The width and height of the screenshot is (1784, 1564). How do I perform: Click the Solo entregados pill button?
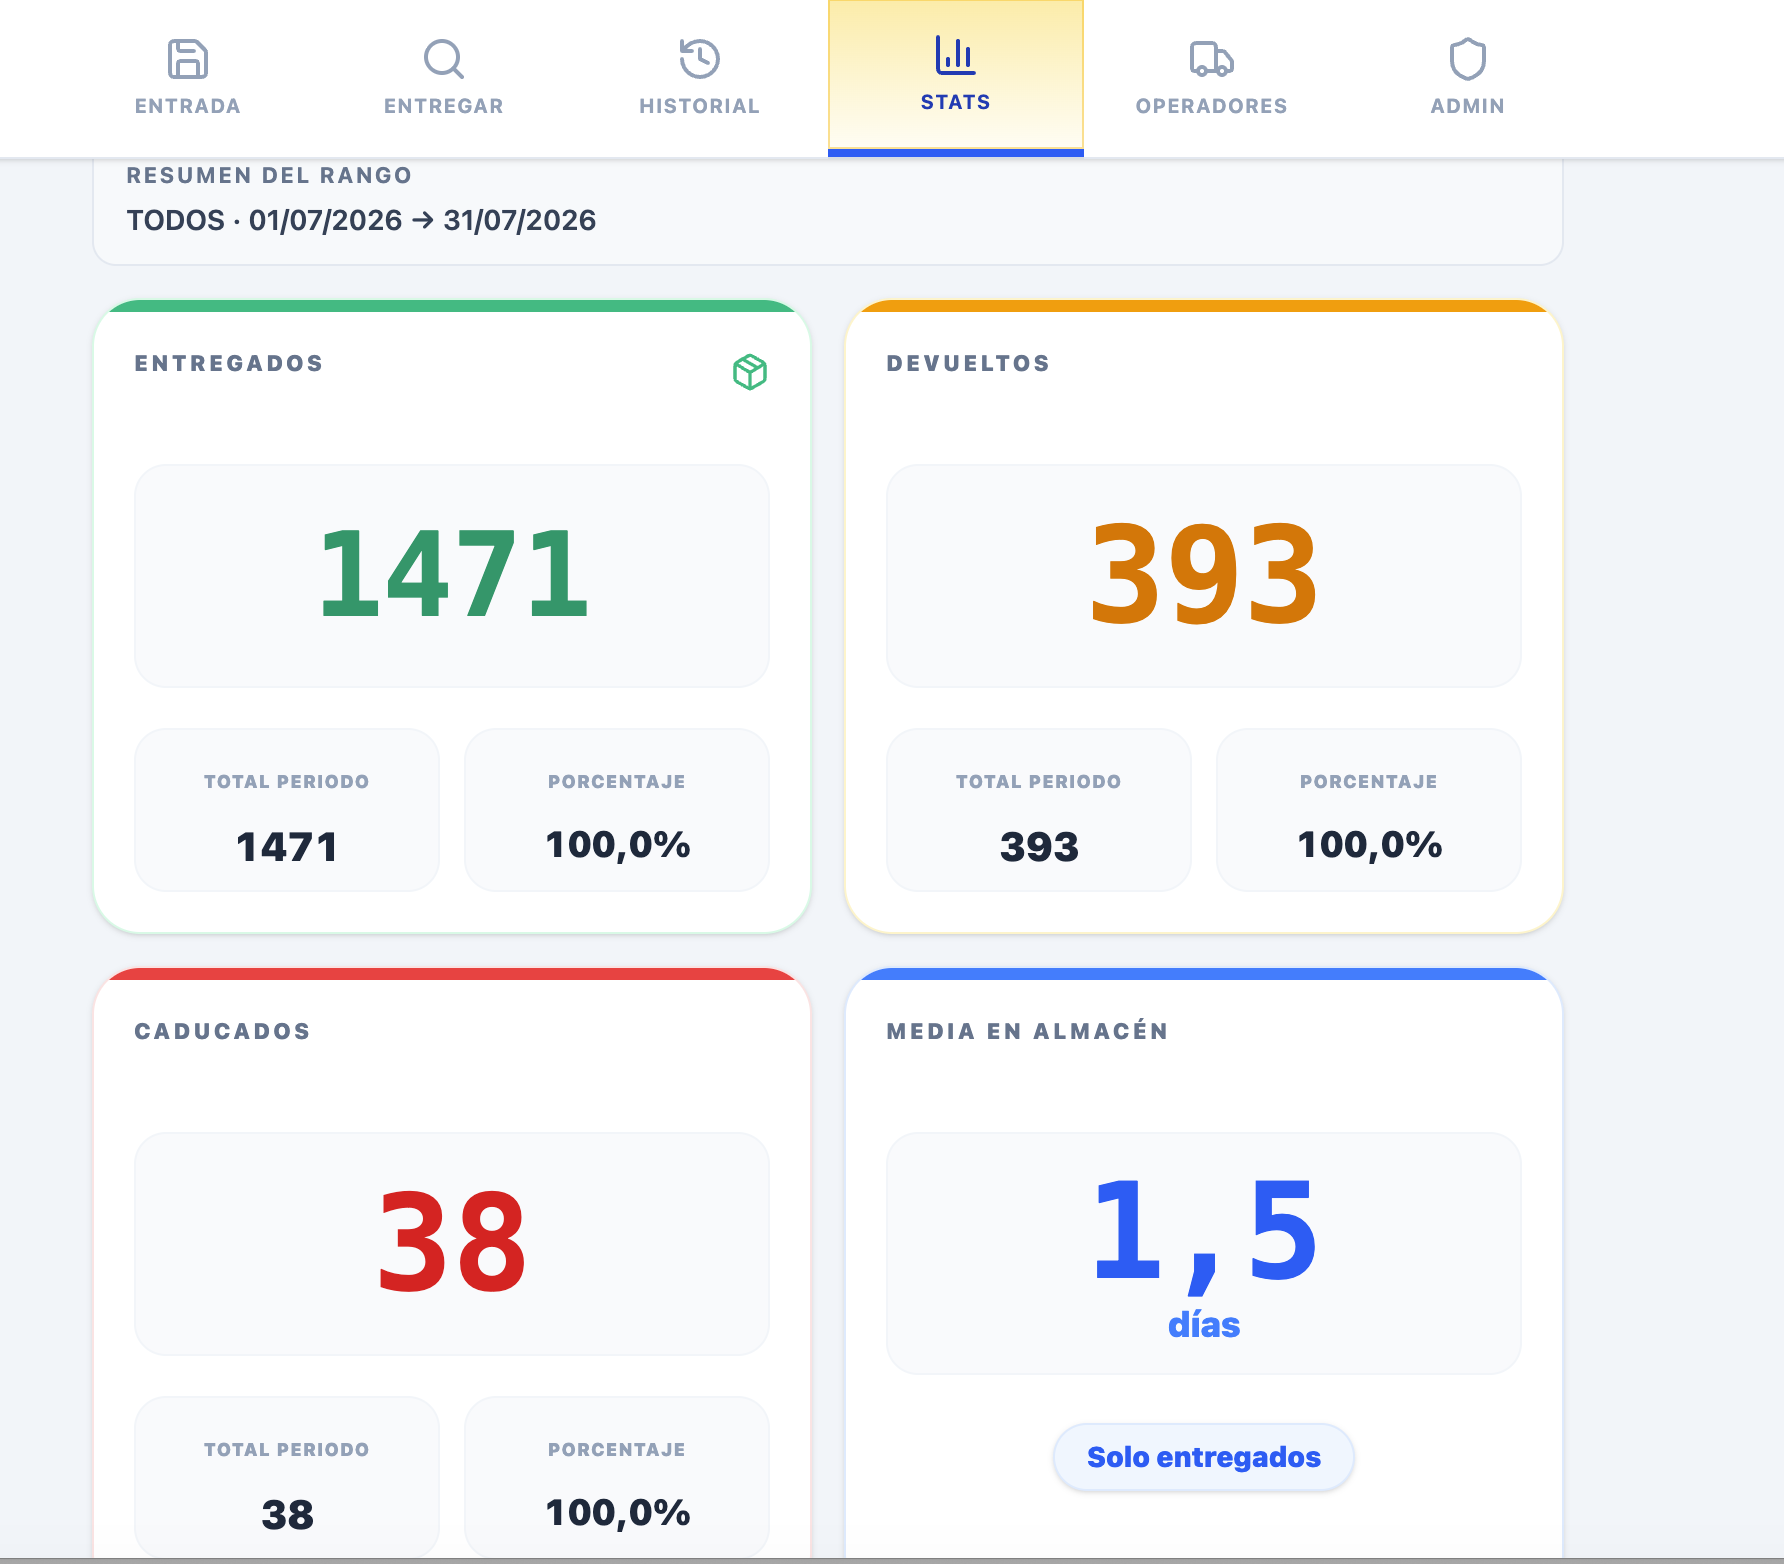pos(1204,1457)
